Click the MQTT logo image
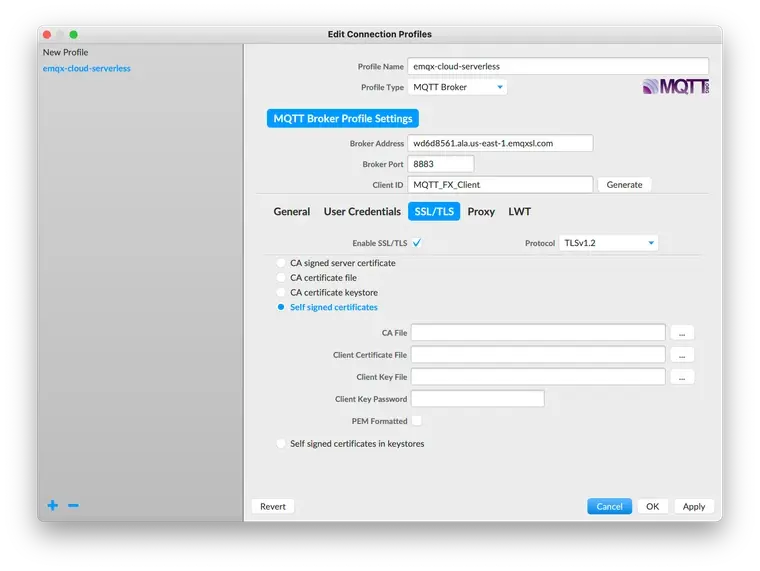 676,87
